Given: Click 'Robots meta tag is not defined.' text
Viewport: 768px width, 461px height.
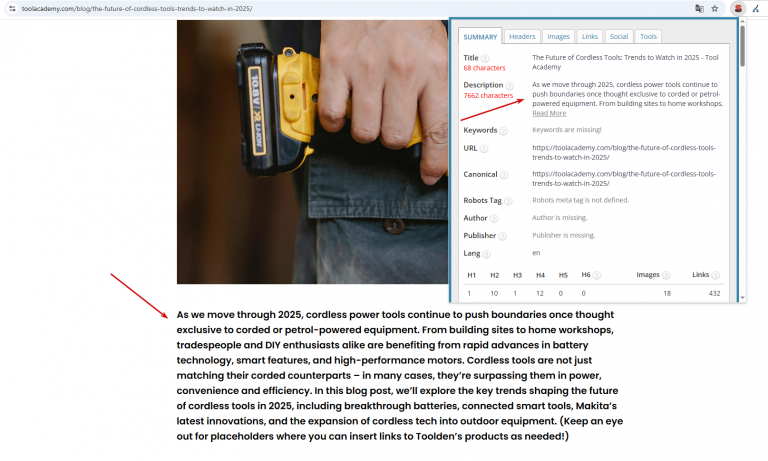Looking at the screenshot, I should click(x=580, y=200).
